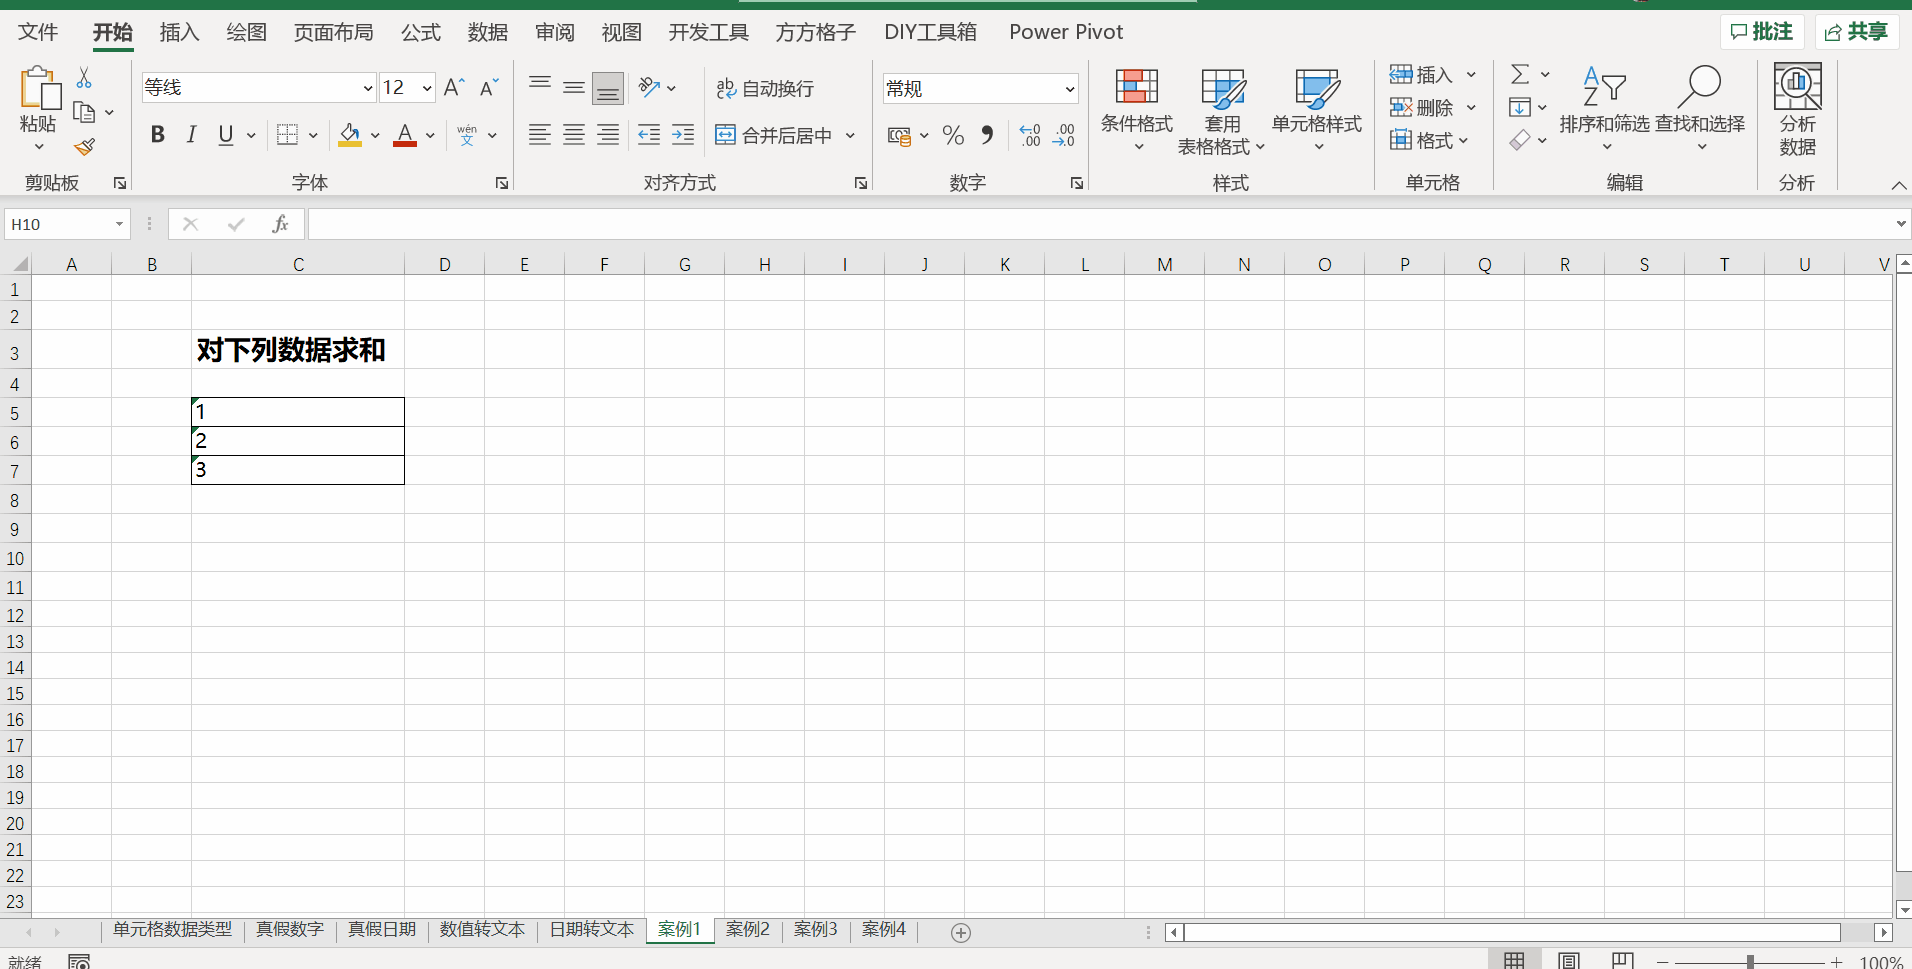Image resolution: width=1912 pixels, height=969 pixels.
Task: Click the Analyze Data icon
Action: (x=1797, y=89)
